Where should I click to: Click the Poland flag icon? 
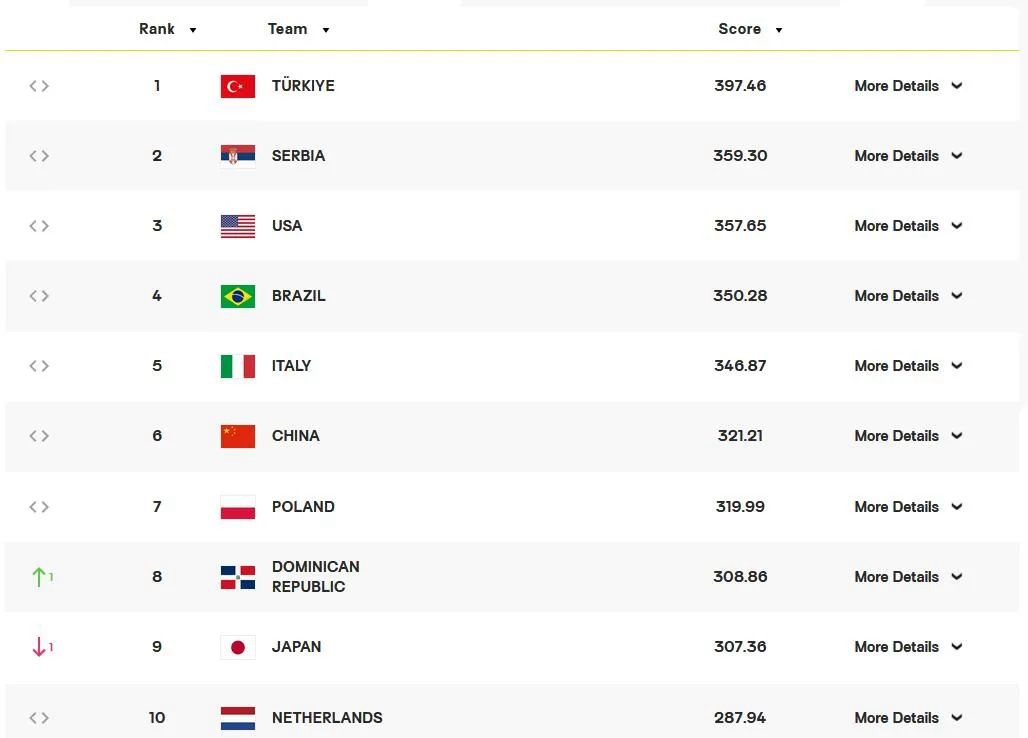click(238, 507)
